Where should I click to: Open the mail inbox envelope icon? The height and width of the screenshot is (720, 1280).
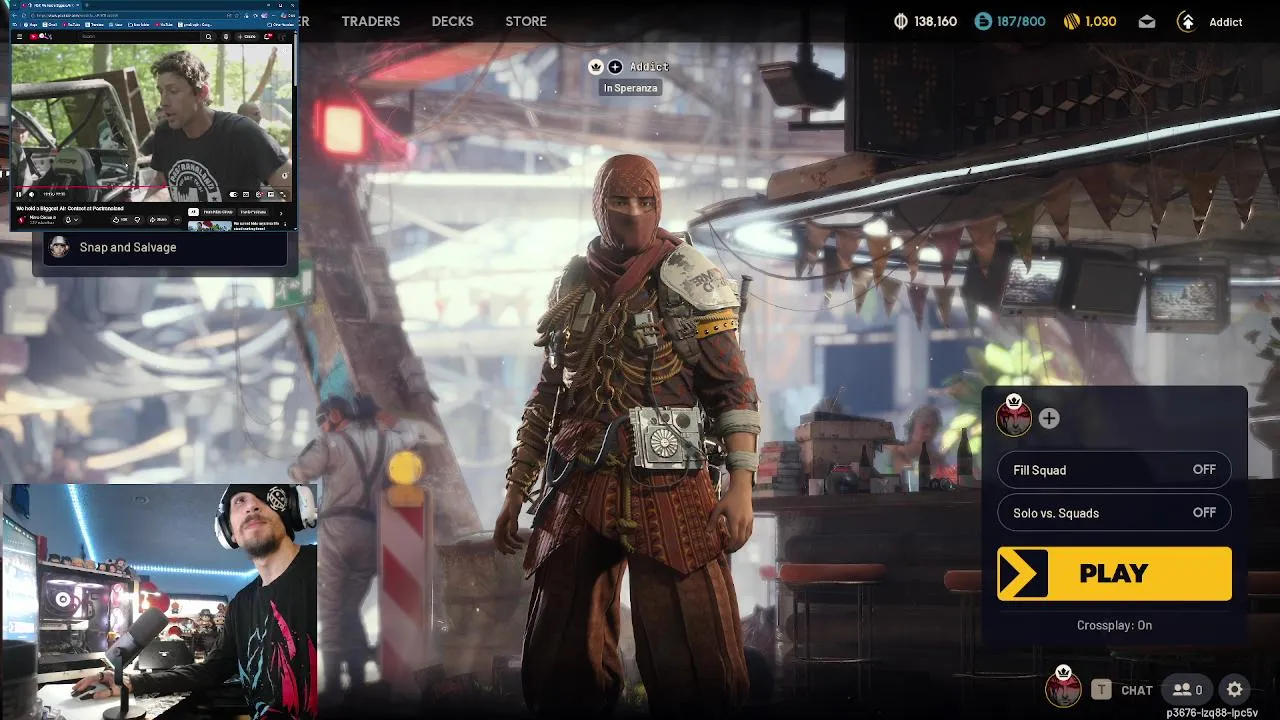(x=1147, y=21)
